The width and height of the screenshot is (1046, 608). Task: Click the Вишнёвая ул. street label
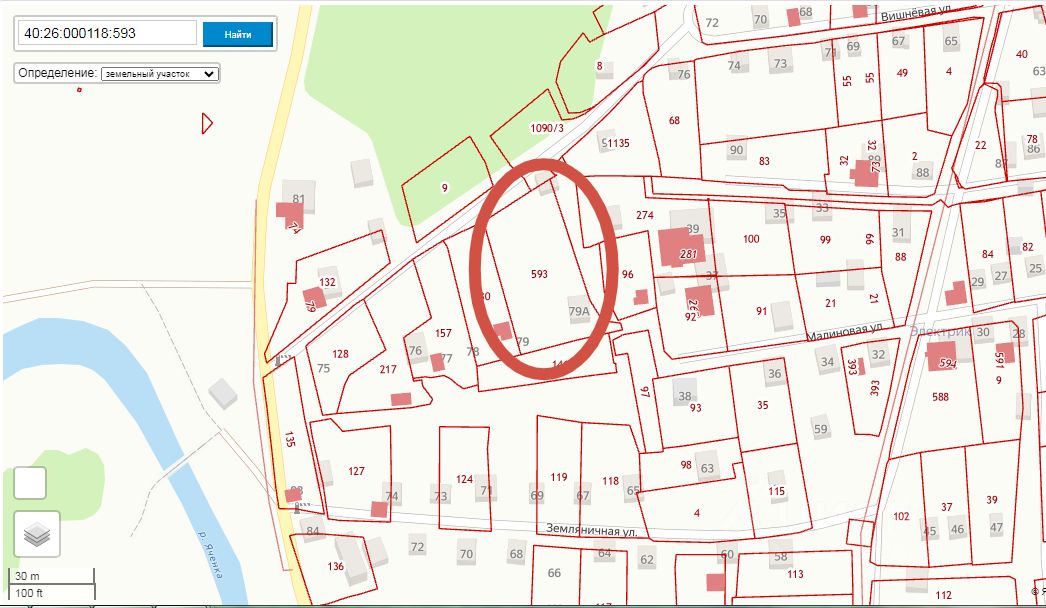[914, 12]
